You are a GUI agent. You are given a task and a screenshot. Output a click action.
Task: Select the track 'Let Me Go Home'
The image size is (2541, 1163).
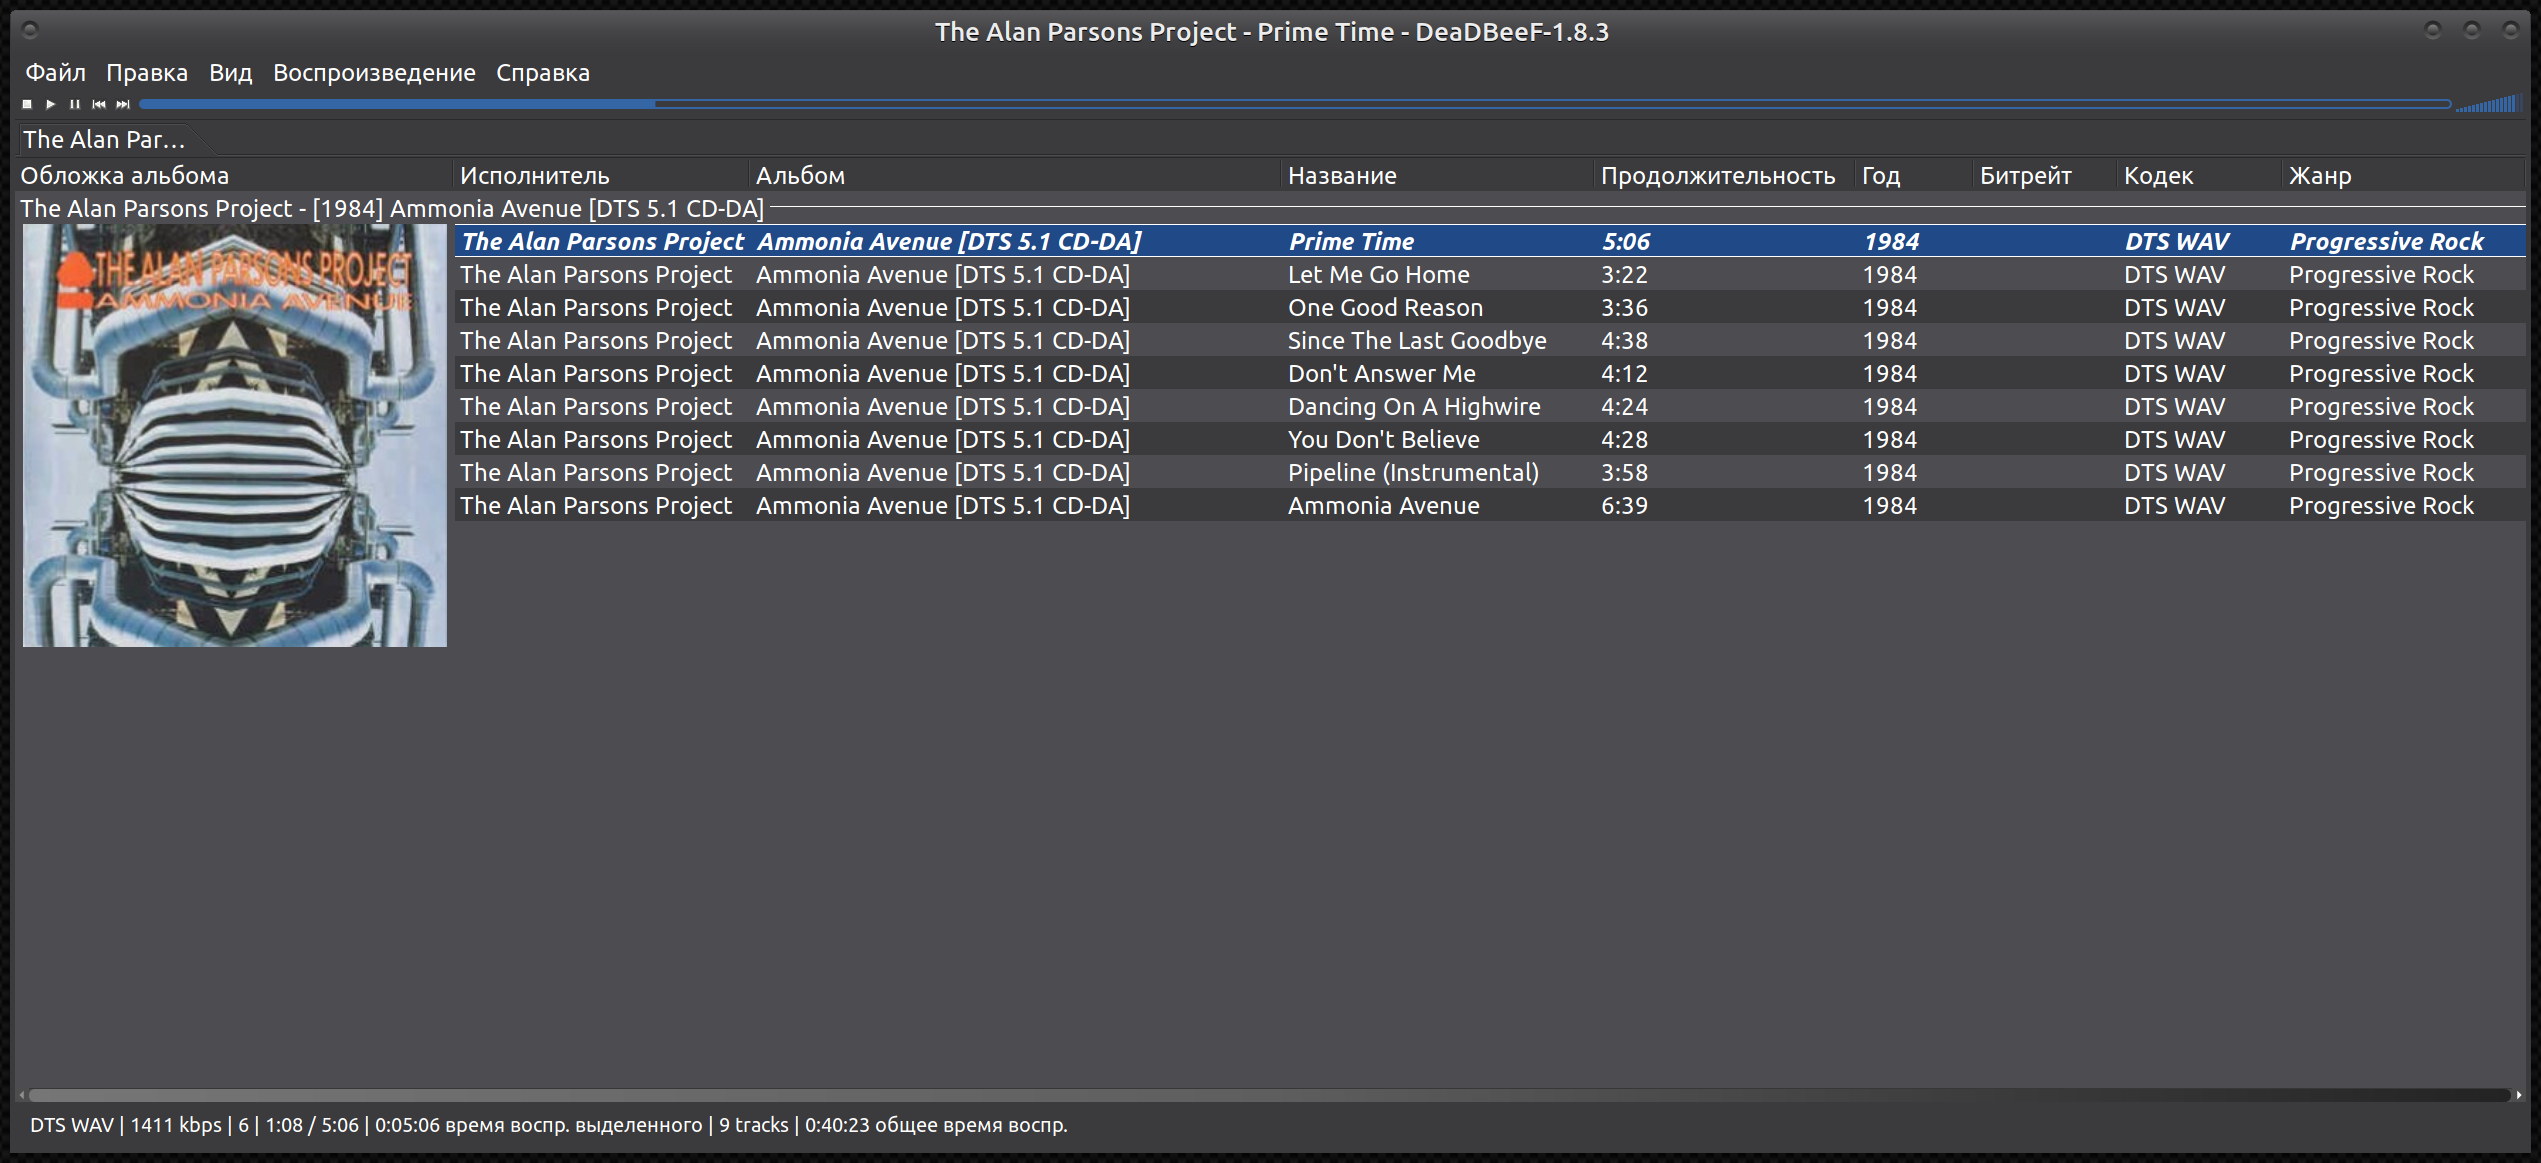click(1490, 275)
